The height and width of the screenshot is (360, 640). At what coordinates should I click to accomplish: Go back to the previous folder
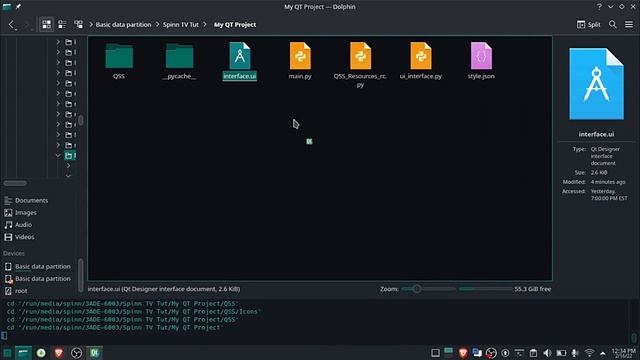point(11,24)
